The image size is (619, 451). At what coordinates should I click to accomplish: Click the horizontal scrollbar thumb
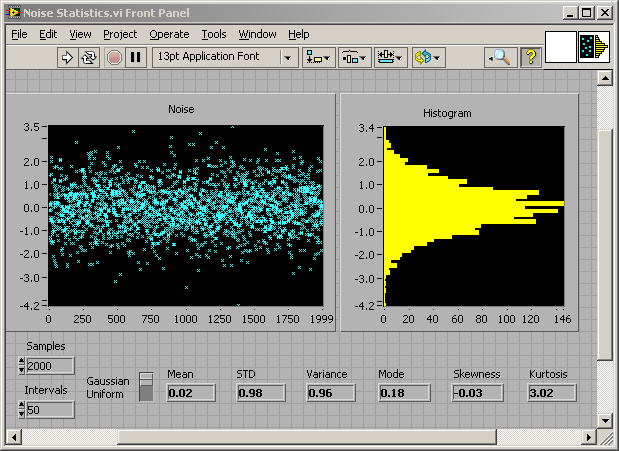tap(307, 437)
